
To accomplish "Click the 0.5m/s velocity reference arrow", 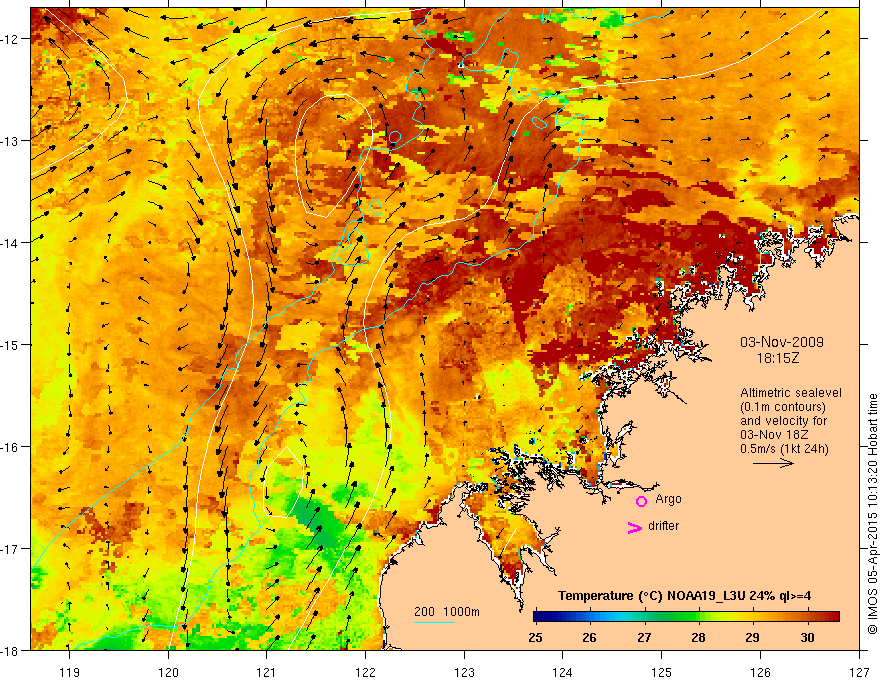I will tap(773, 463).
